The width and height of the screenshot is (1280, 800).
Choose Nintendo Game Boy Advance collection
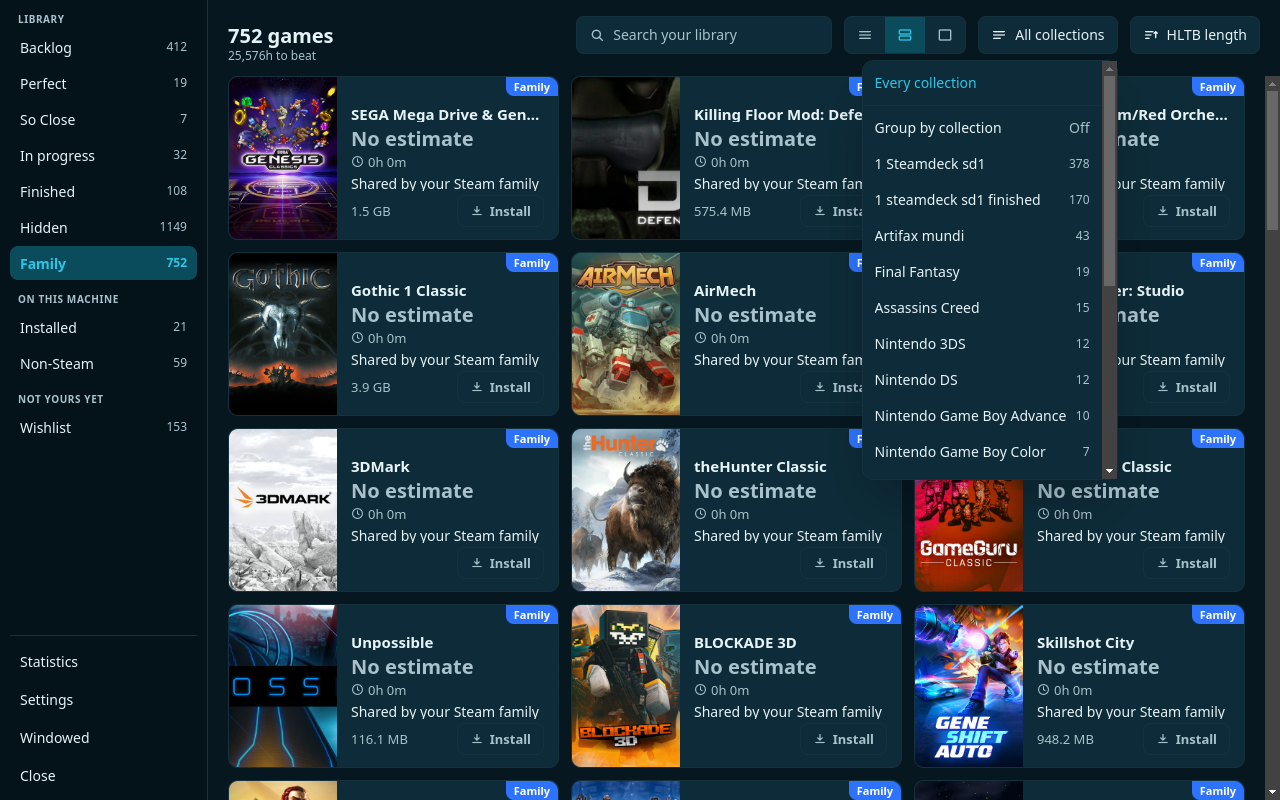[982, 416]
